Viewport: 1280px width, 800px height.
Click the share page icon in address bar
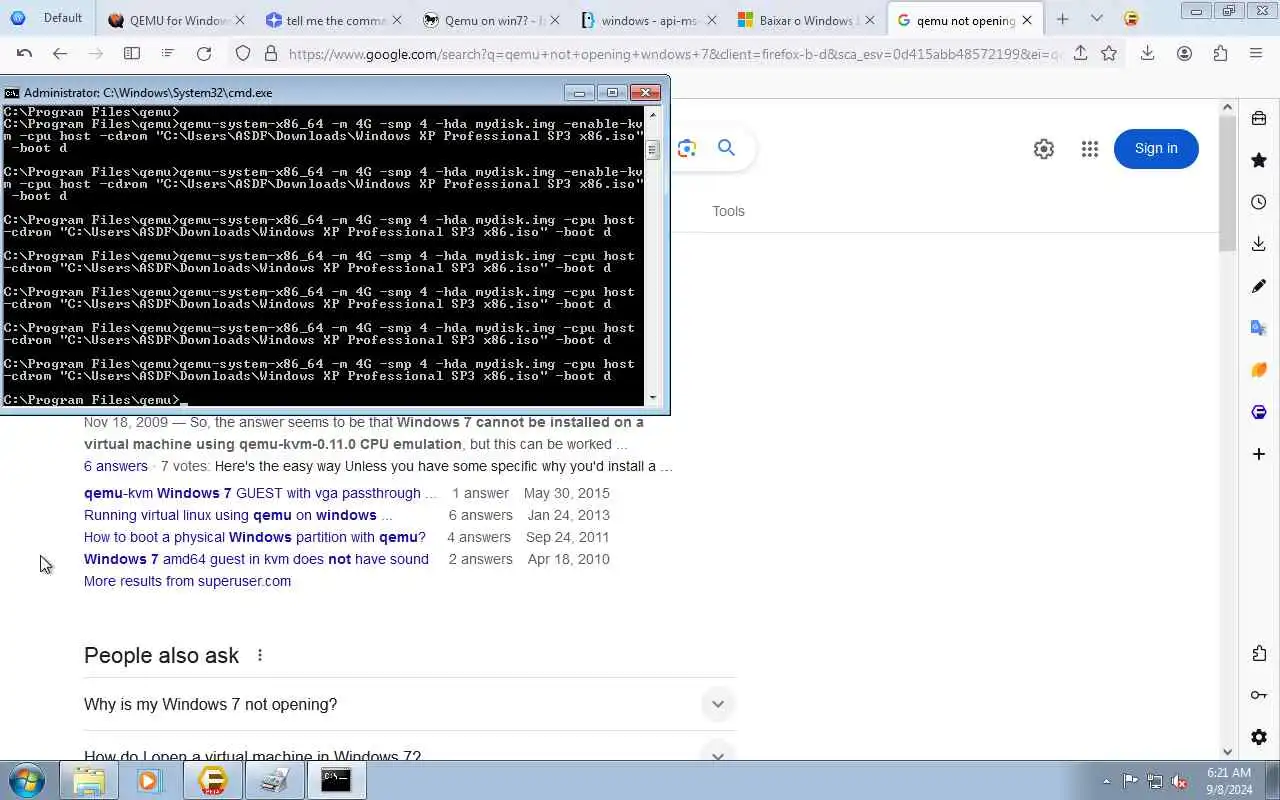coord(1080,54)
